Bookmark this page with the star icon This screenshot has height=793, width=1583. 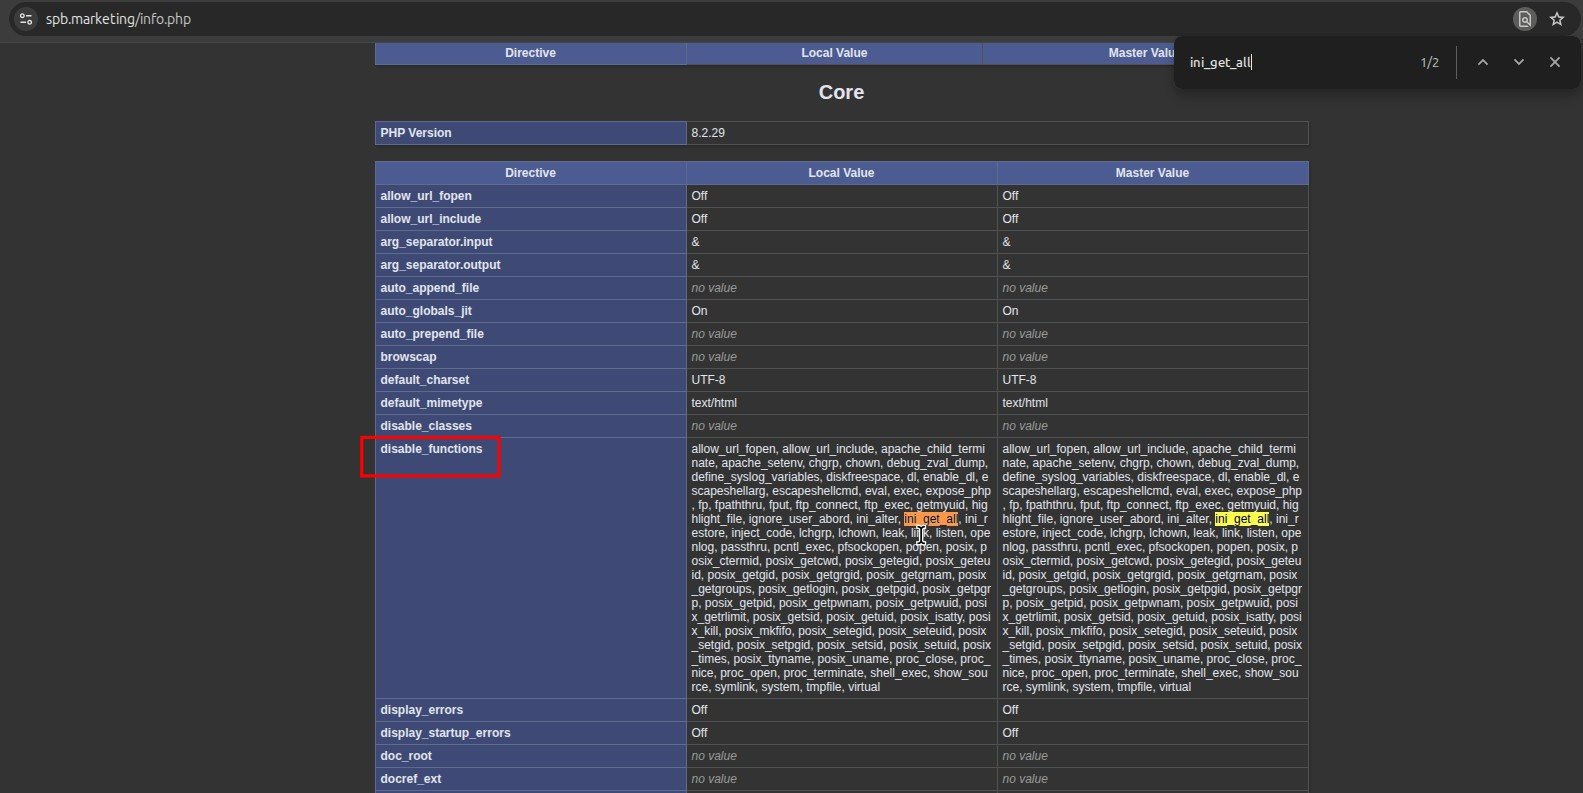tap(1556, 19)
